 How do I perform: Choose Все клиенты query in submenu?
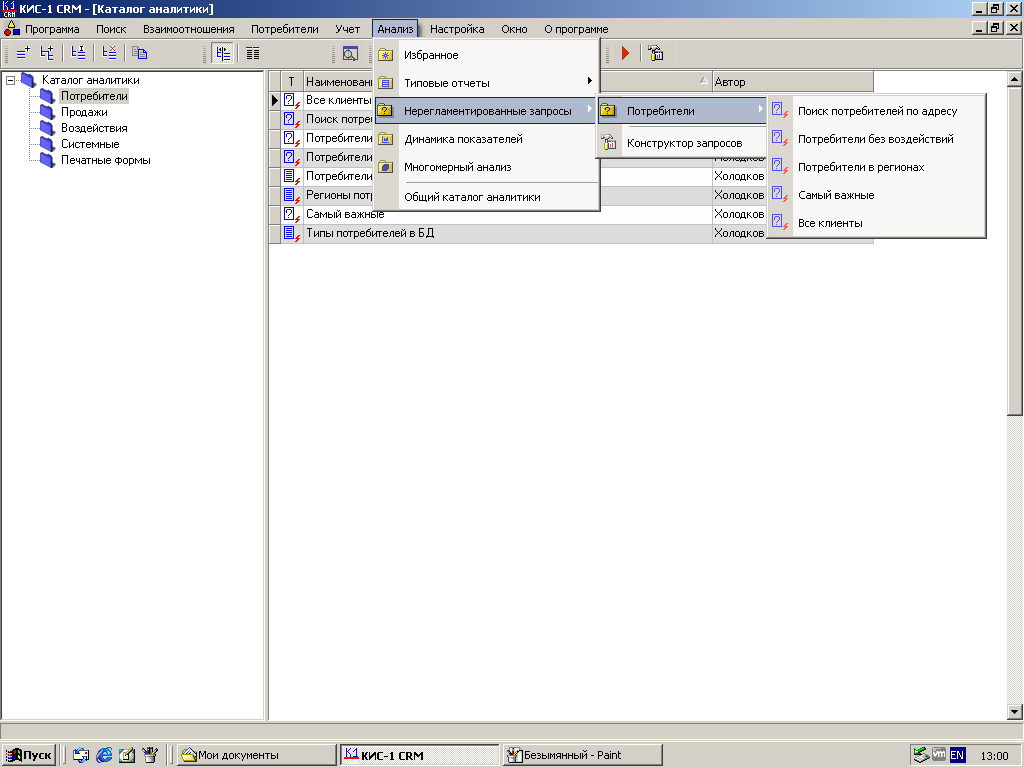tap(876, 223)
